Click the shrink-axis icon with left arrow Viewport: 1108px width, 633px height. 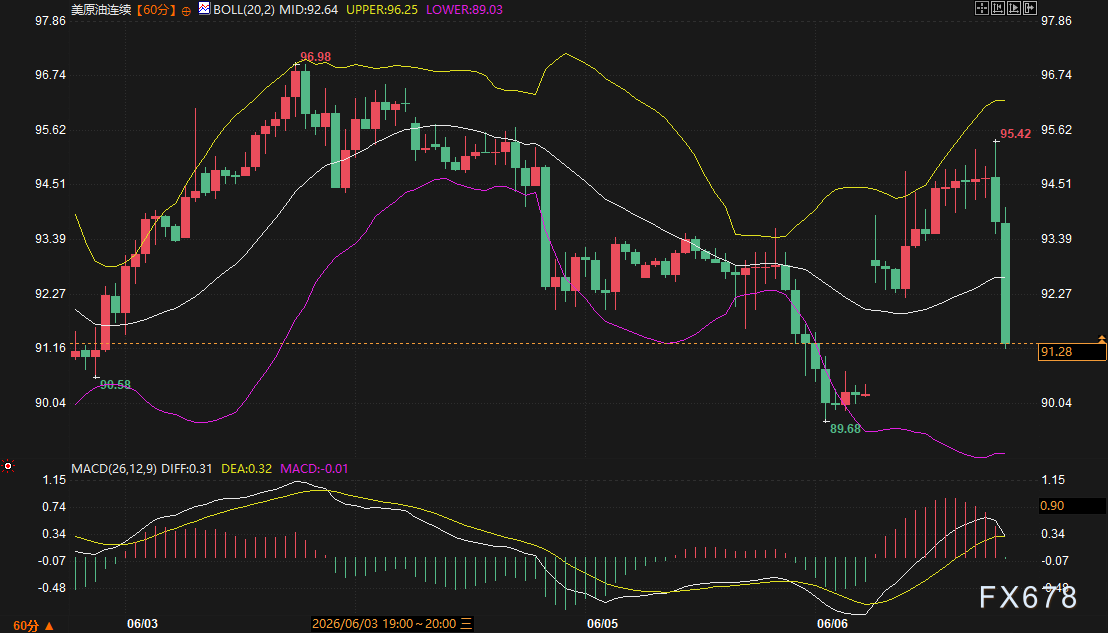(x=998, y=8)
